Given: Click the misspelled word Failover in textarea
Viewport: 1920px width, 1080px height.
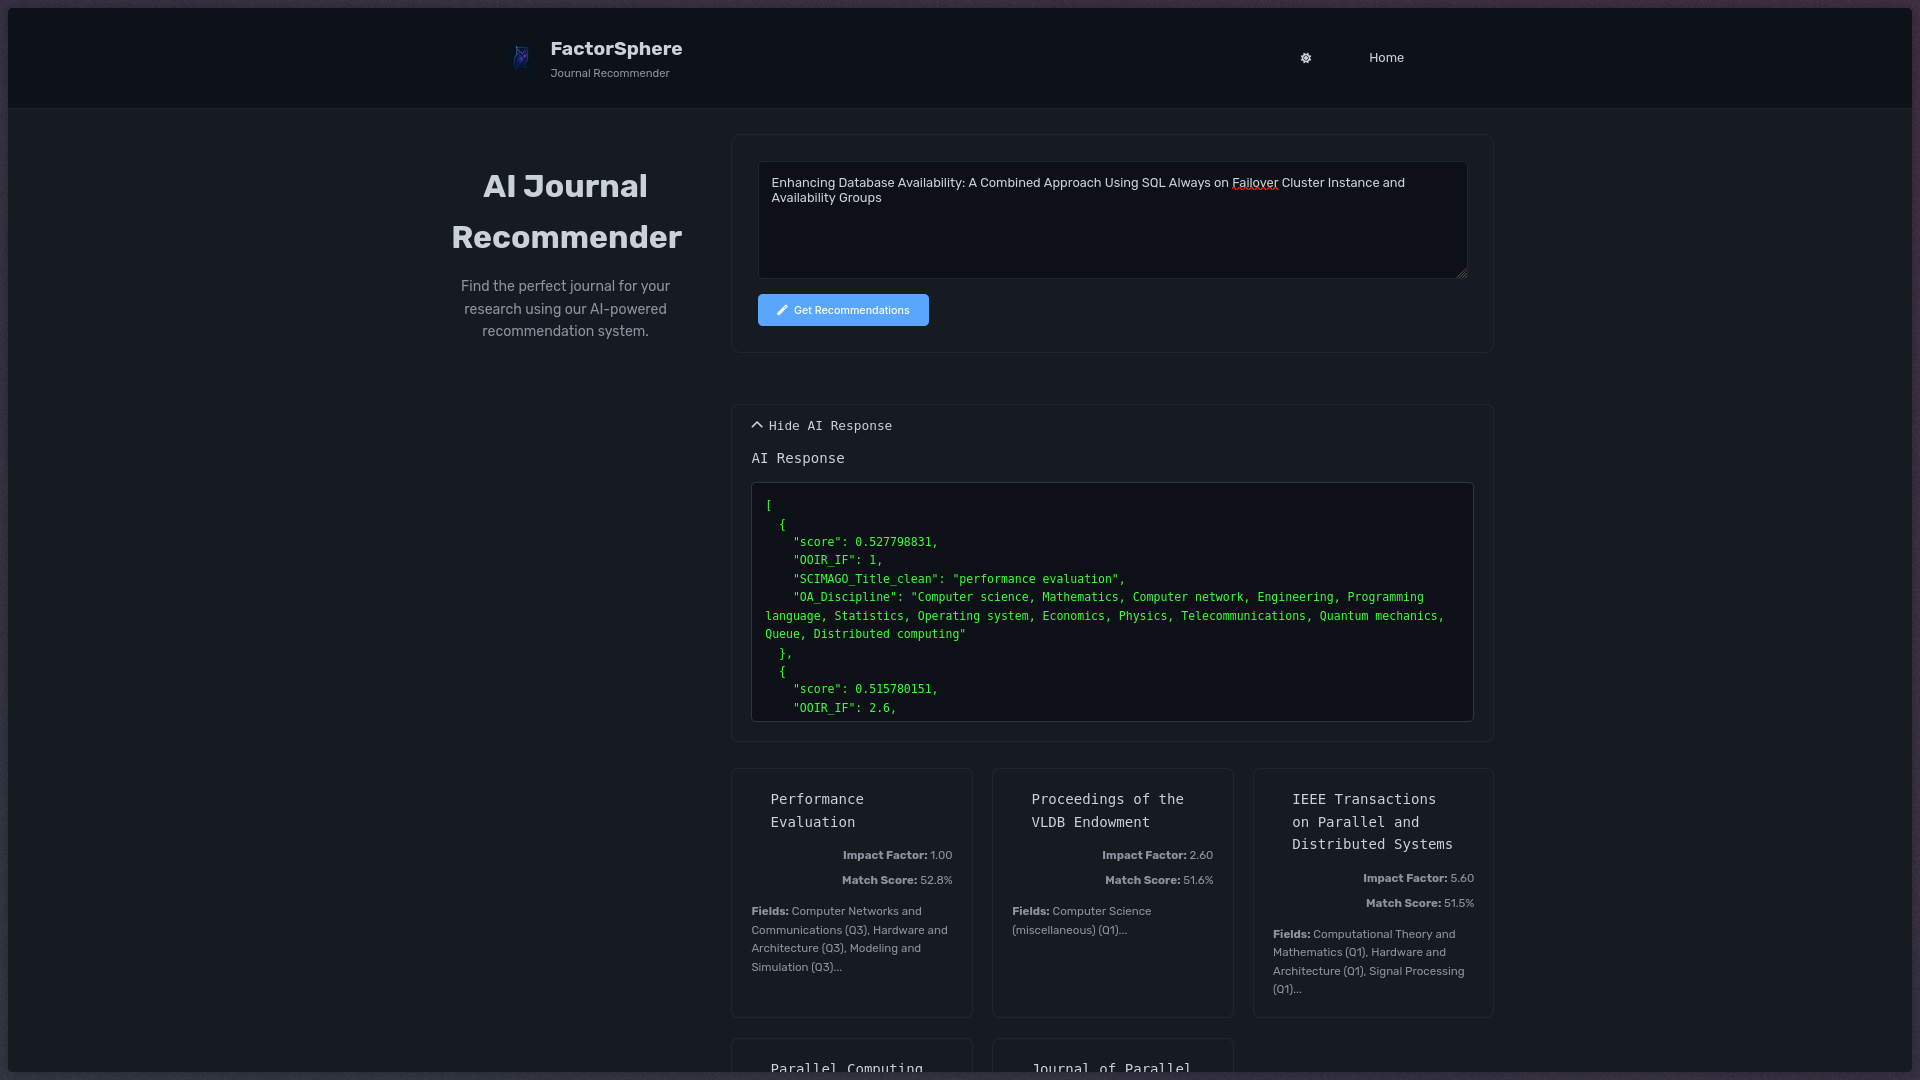Looking at the screenshot, I should pyautogui.click(x=1254, y=183).
